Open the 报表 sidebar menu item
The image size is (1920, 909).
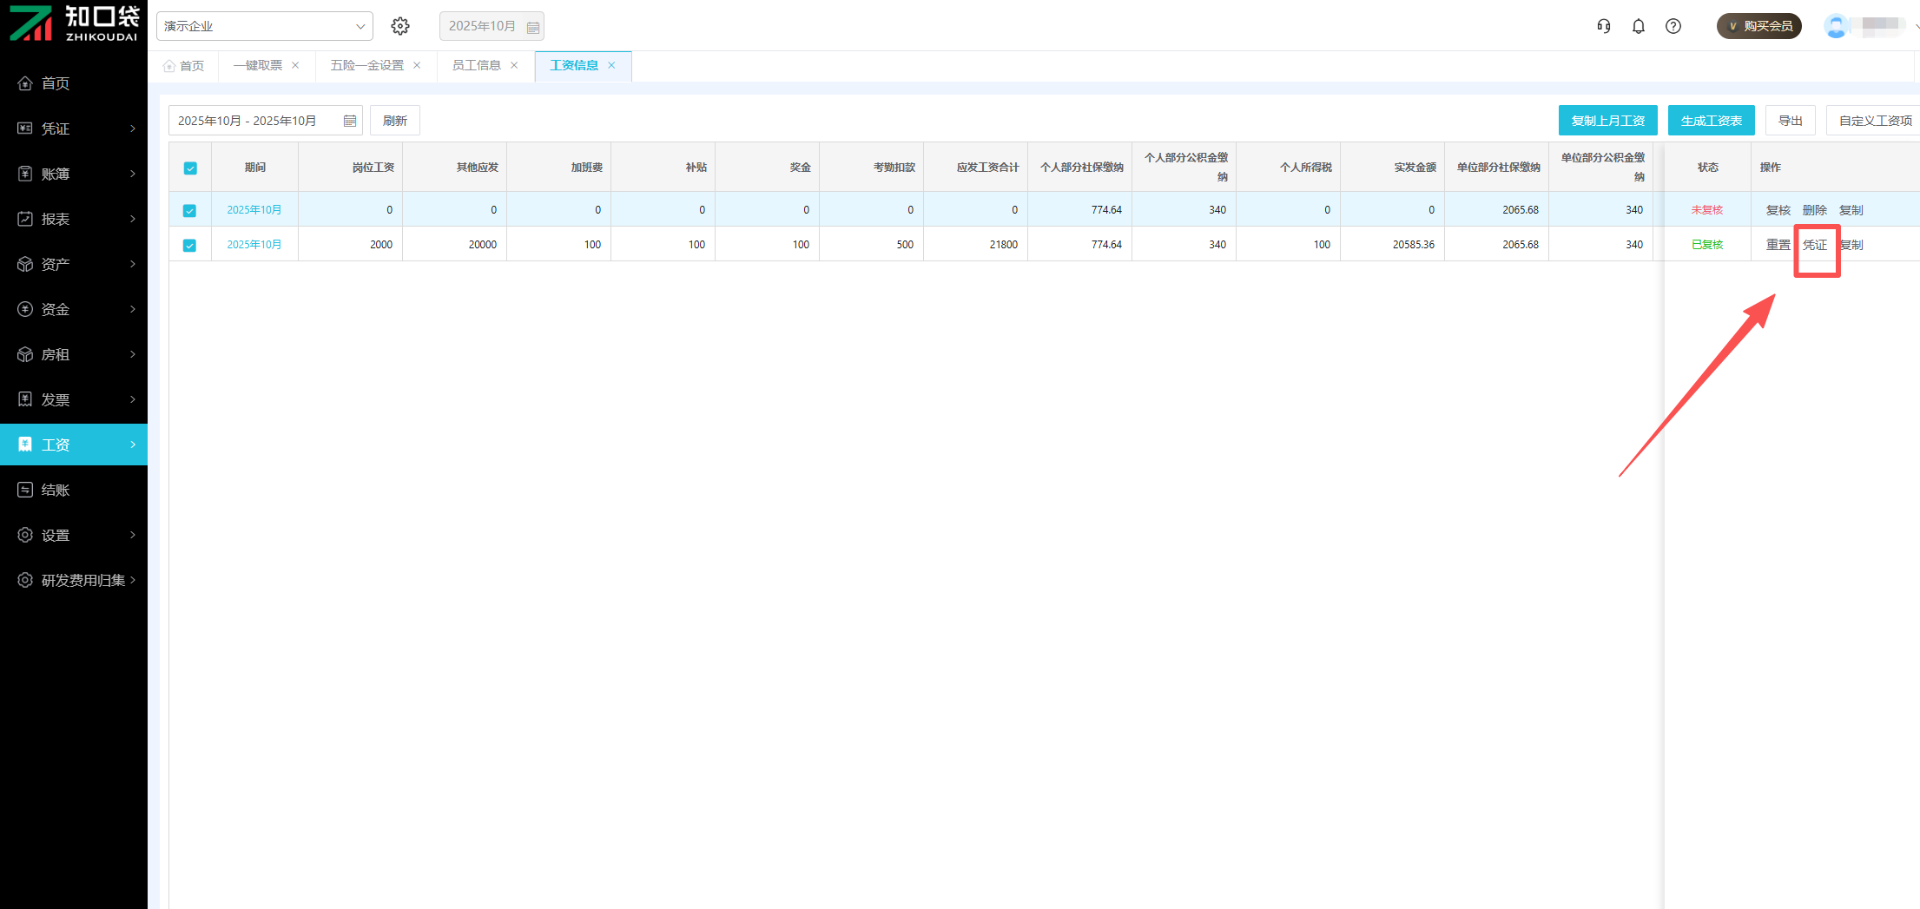click(x=74, y=219)
